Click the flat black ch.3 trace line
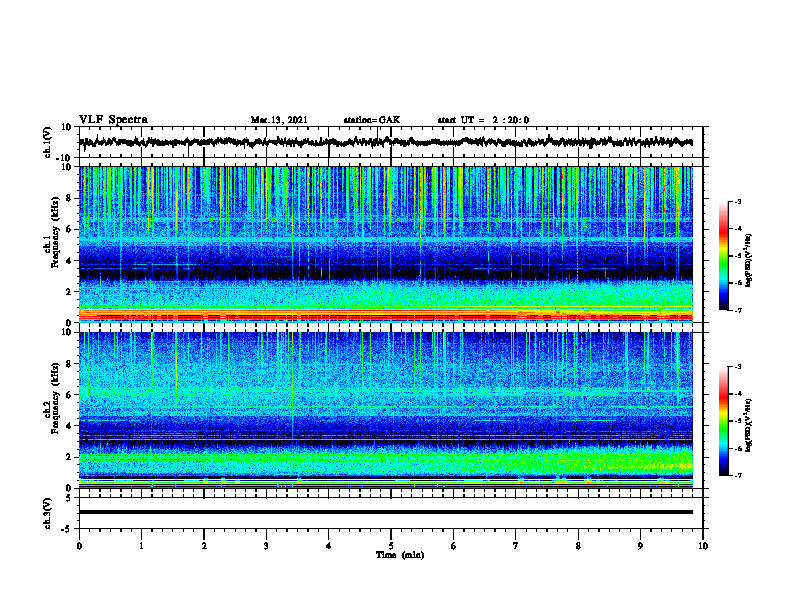The height and width of the screenshot is (612, 792). click(386, 512)
